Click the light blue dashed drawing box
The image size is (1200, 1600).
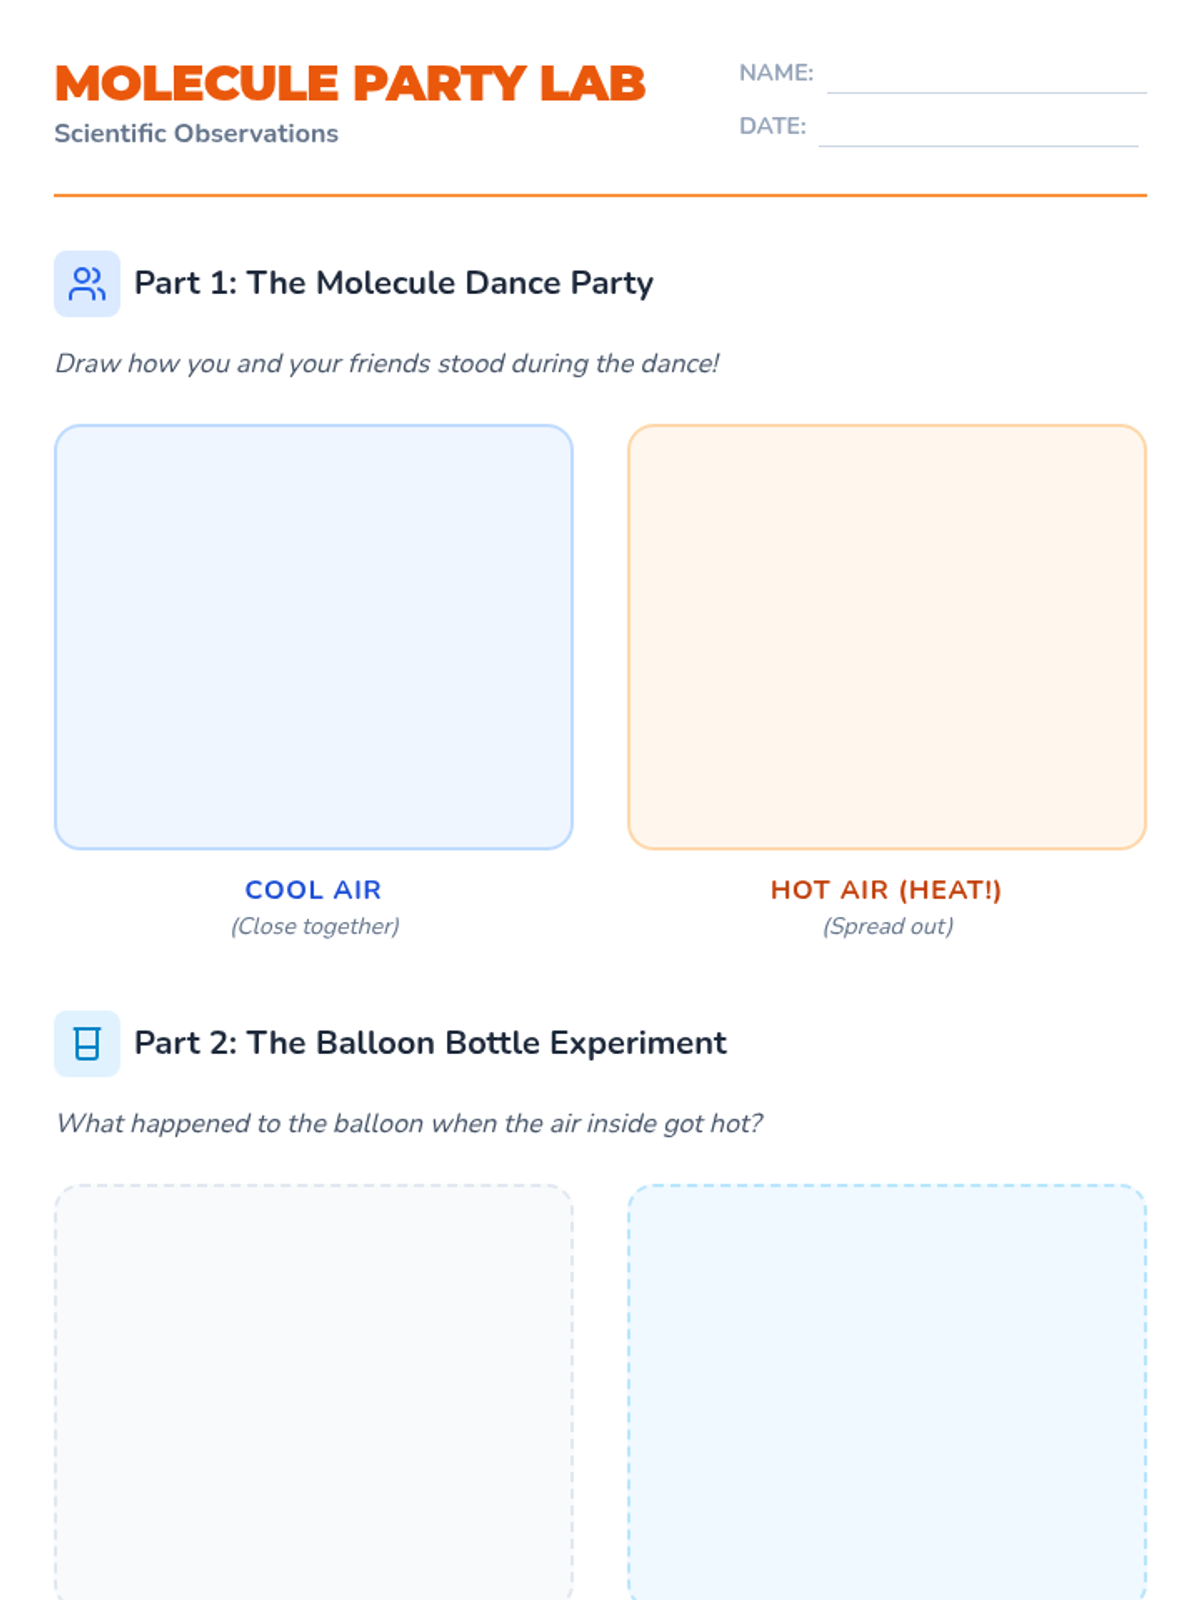(887, 1390)
